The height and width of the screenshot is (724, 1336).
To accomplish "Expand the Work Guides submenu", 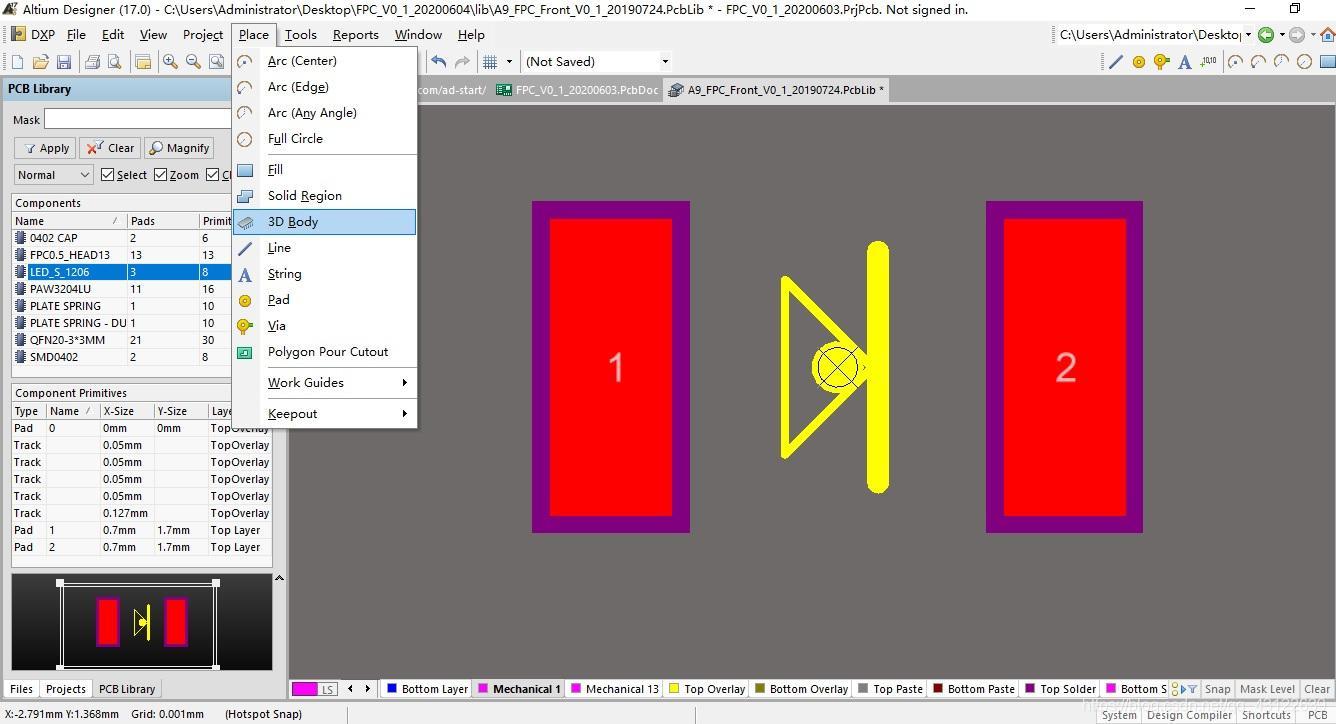I will (x=325, y=383).
